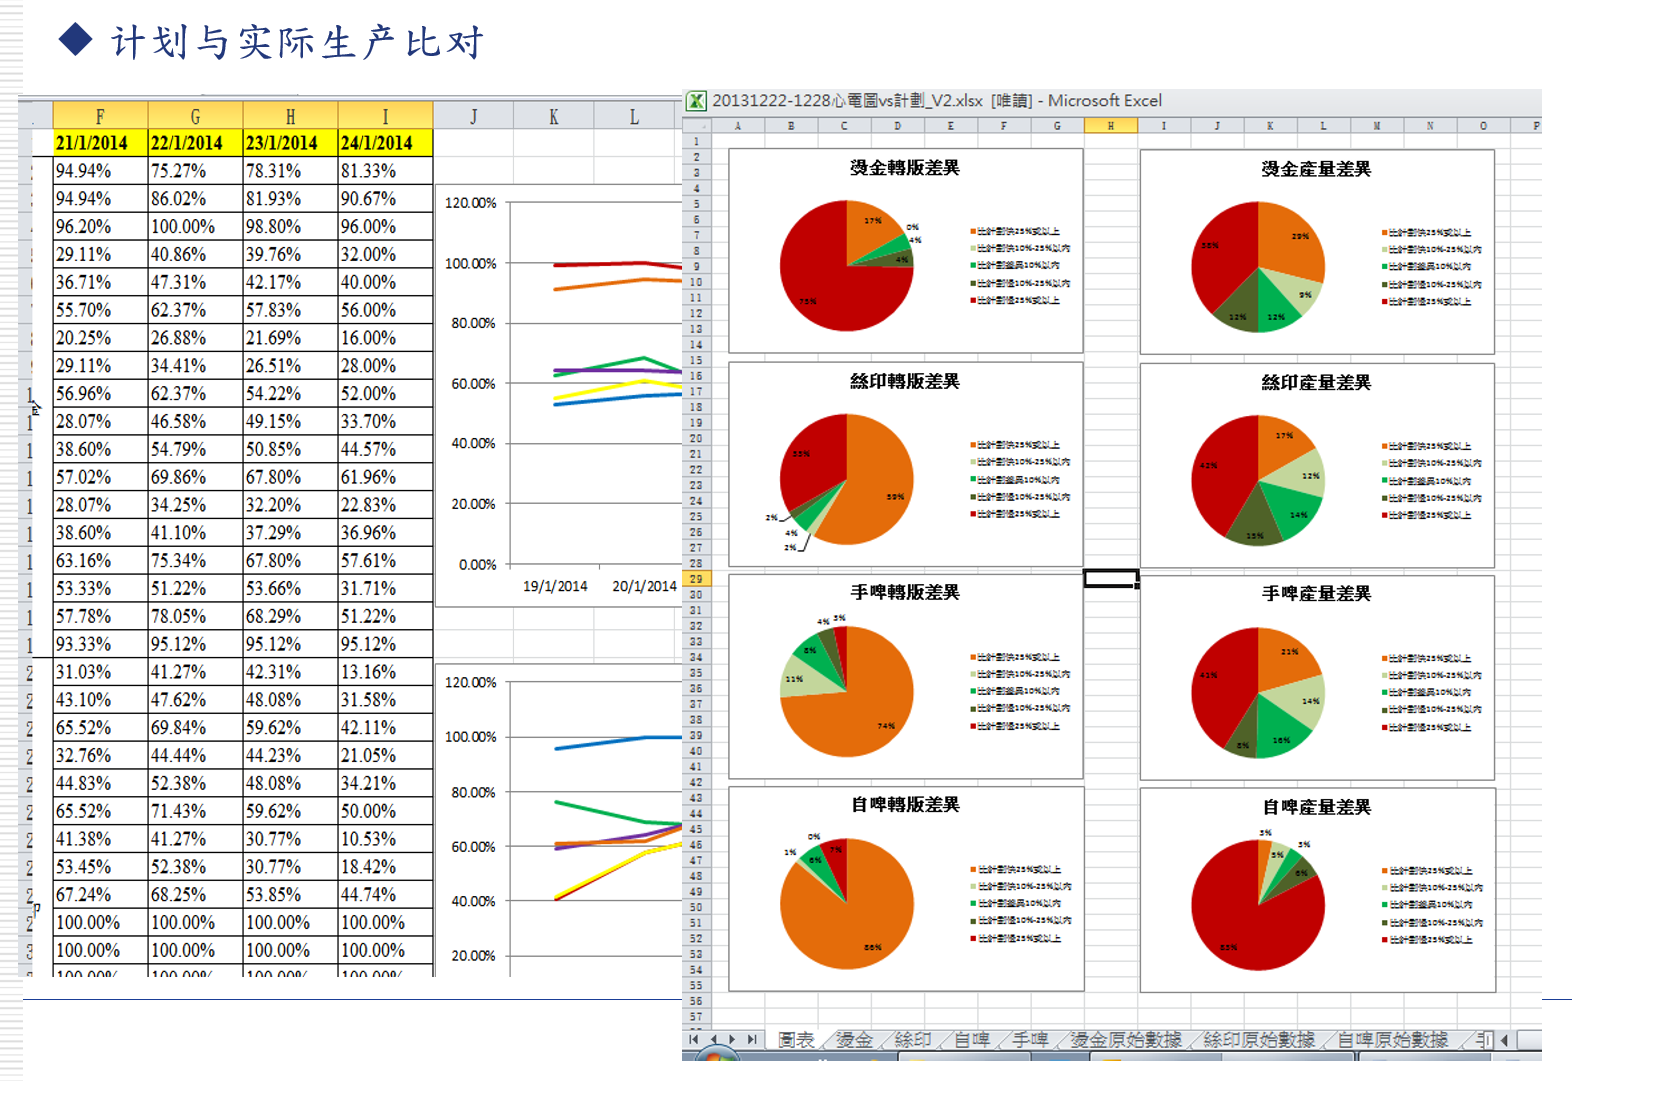Jump to first sheet with navigation arrow
Screen dimensions: 1679x1099
(x=694, y=1040)
